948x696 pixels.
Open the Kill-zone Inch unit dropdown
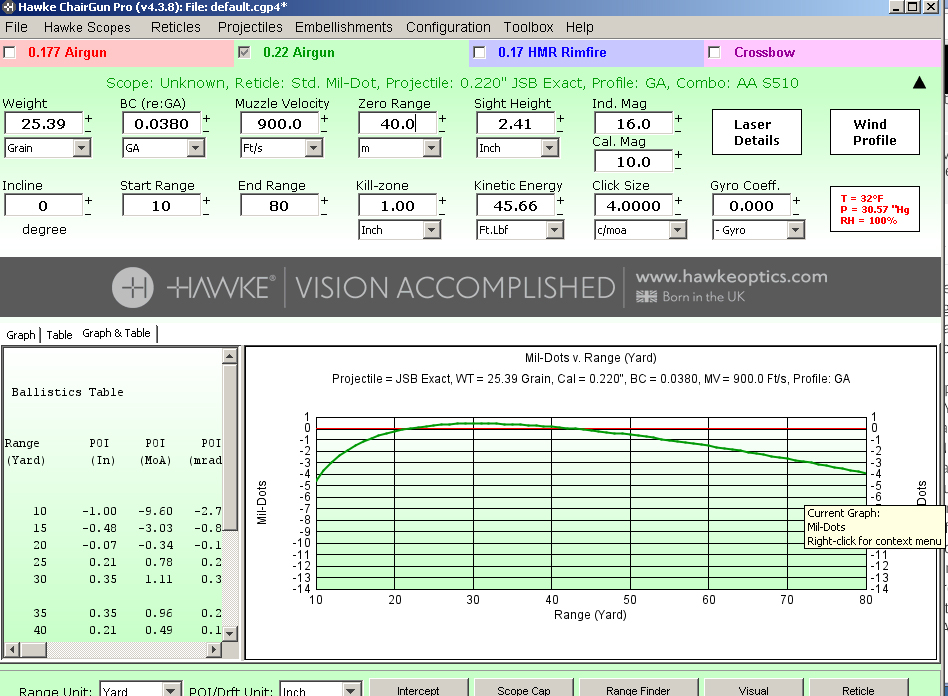[432, 230]
